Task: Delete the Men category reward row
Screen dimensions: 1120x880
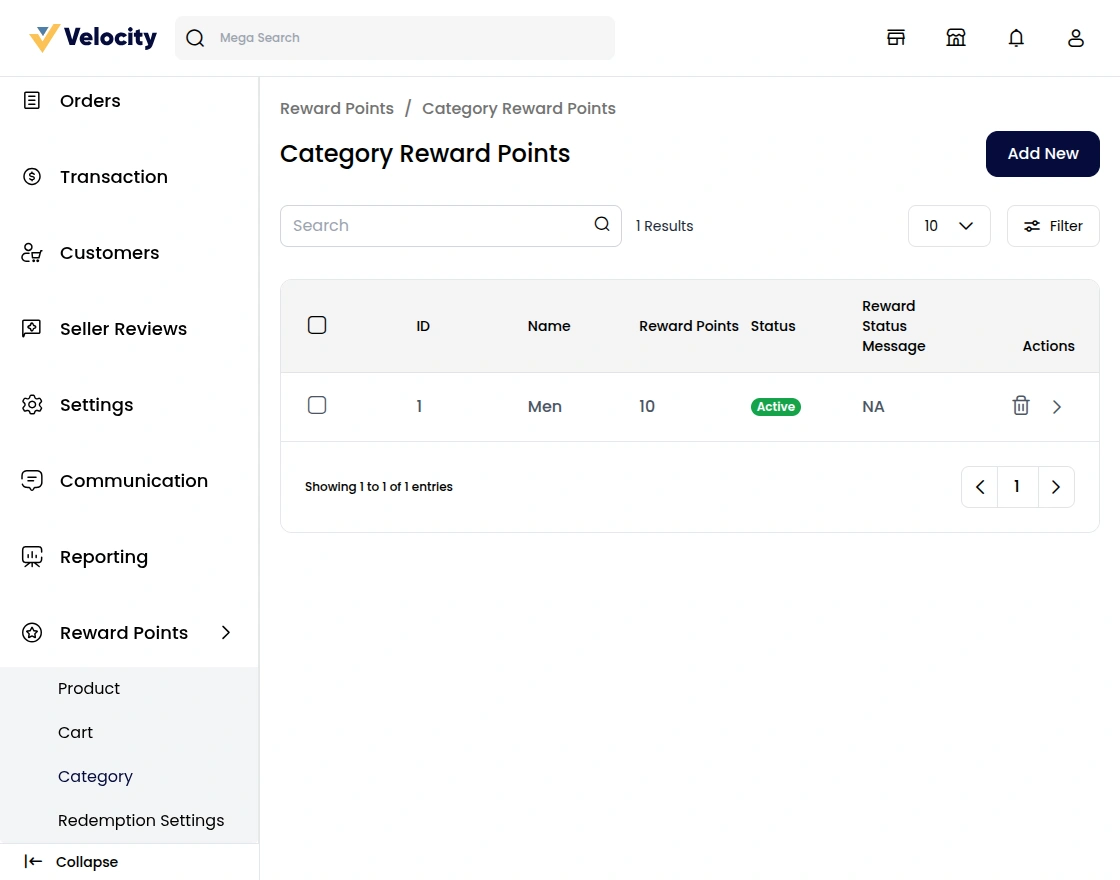Action: 1021,406
